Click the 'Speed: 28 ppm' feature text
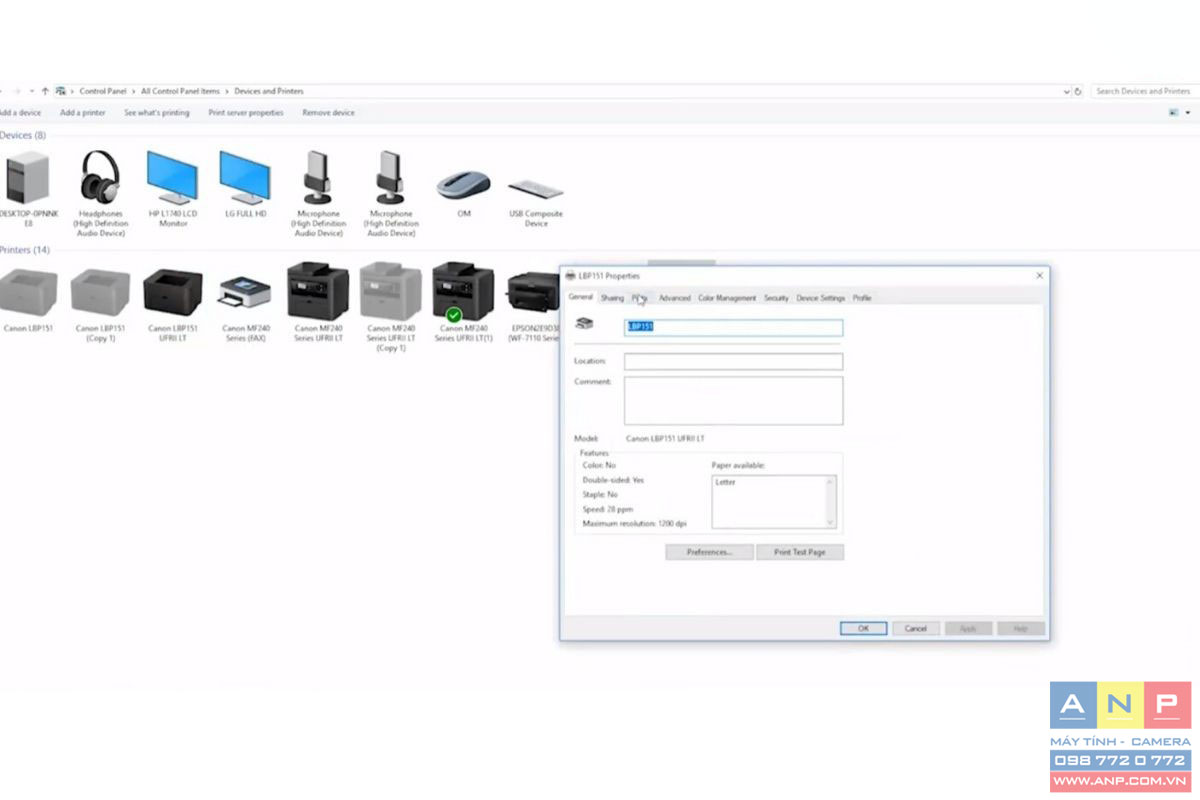This screenshot has width=1200, height=800. pos(607,509)
